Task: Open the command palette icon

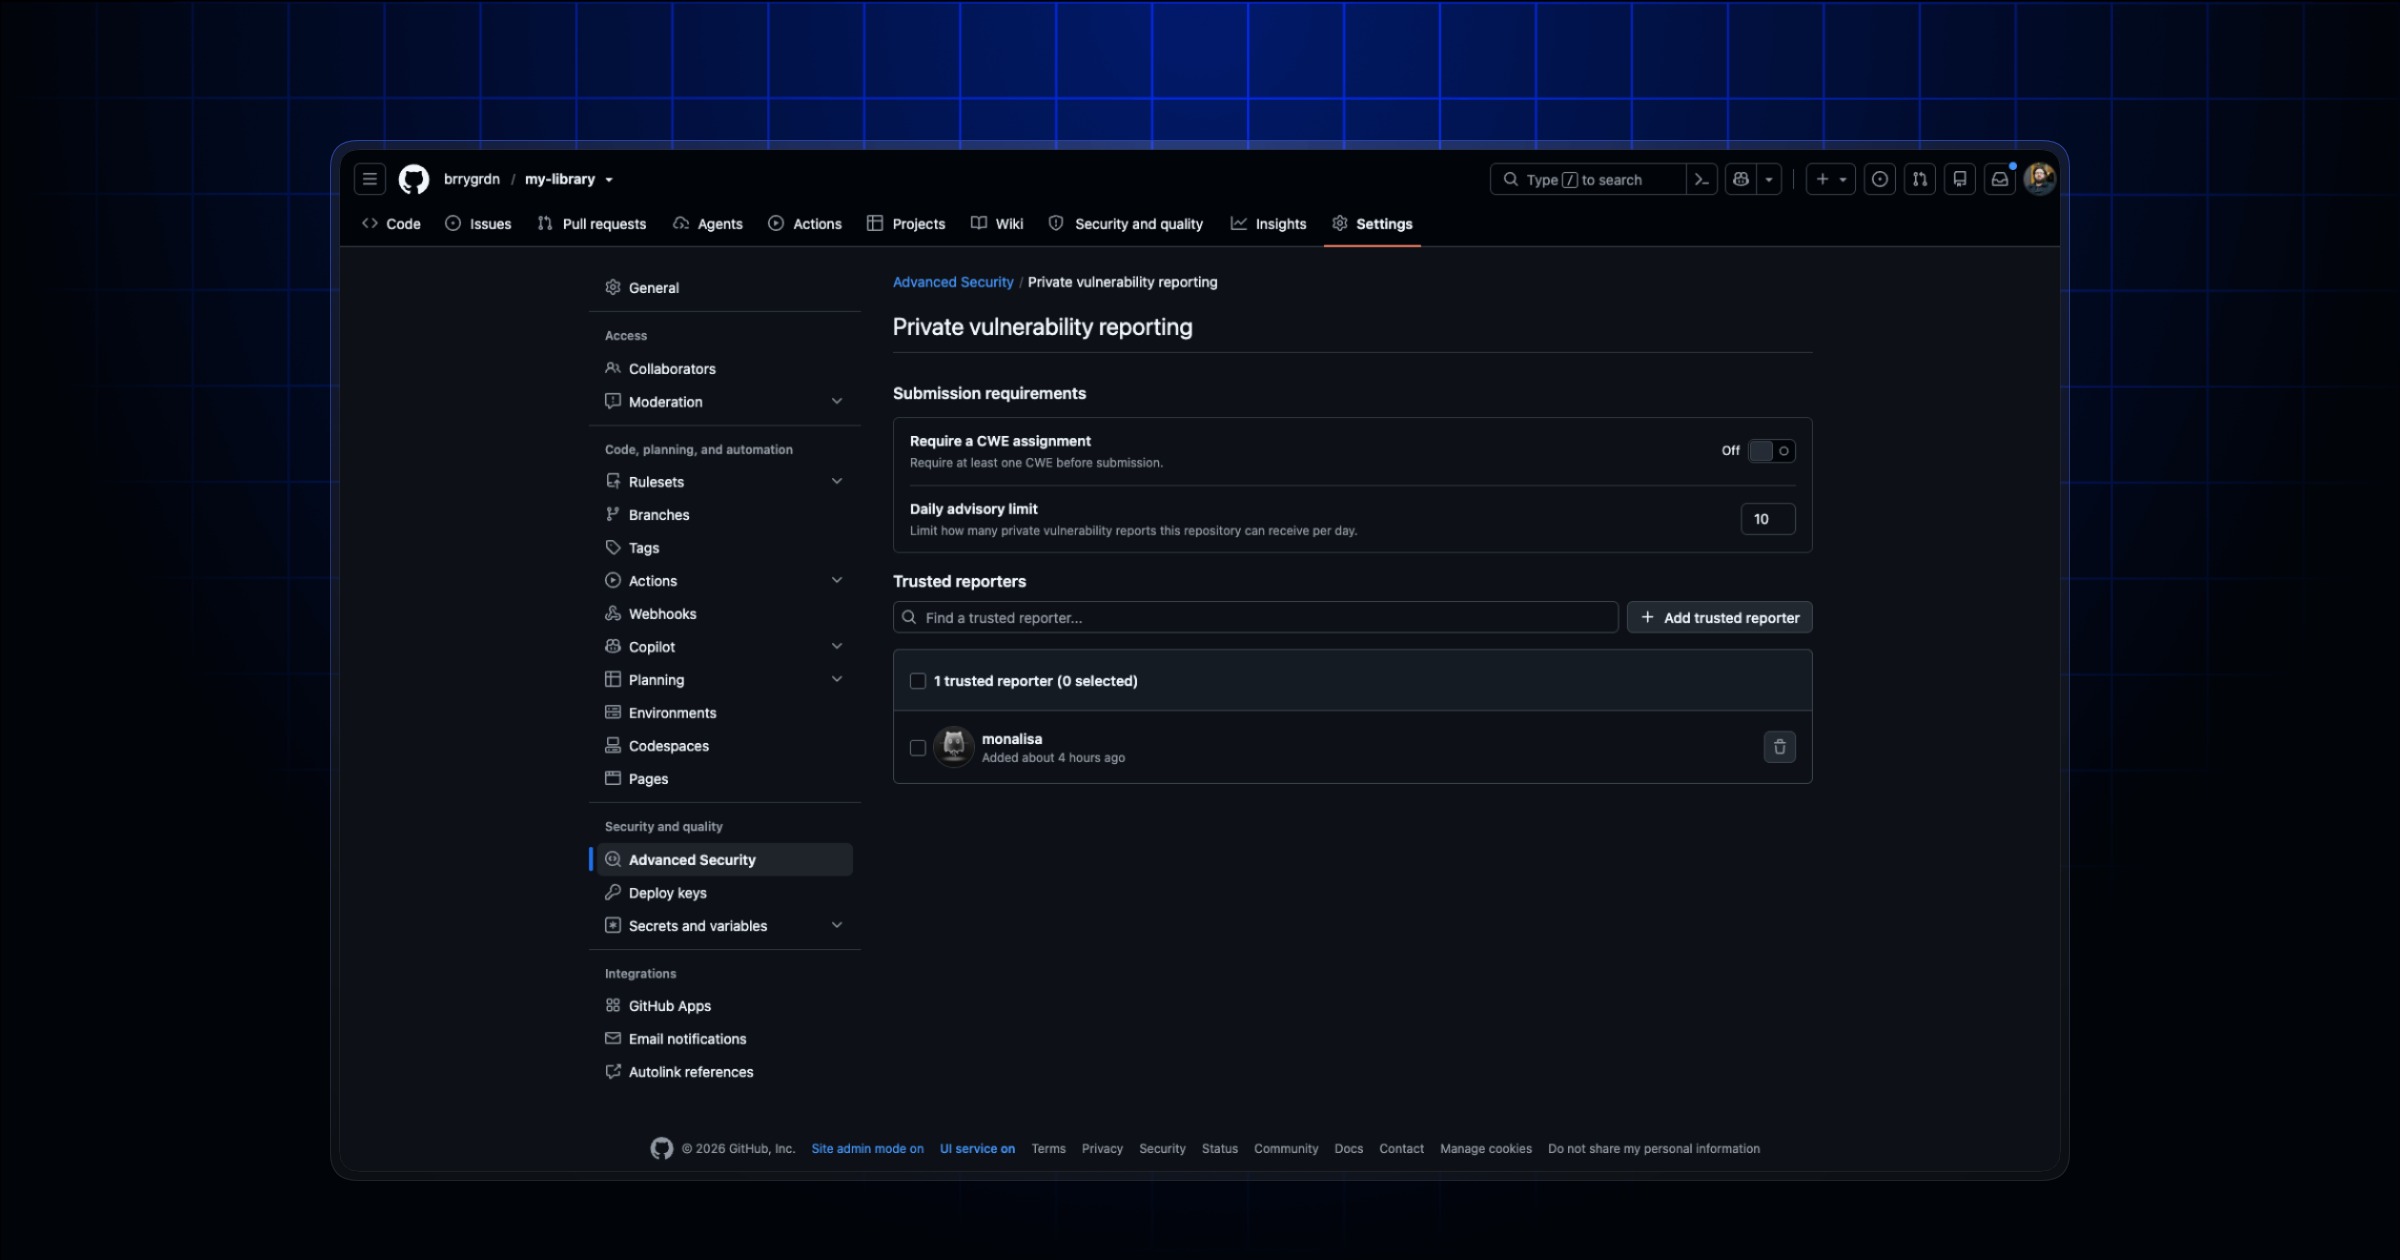Action: coord(1701,179)
